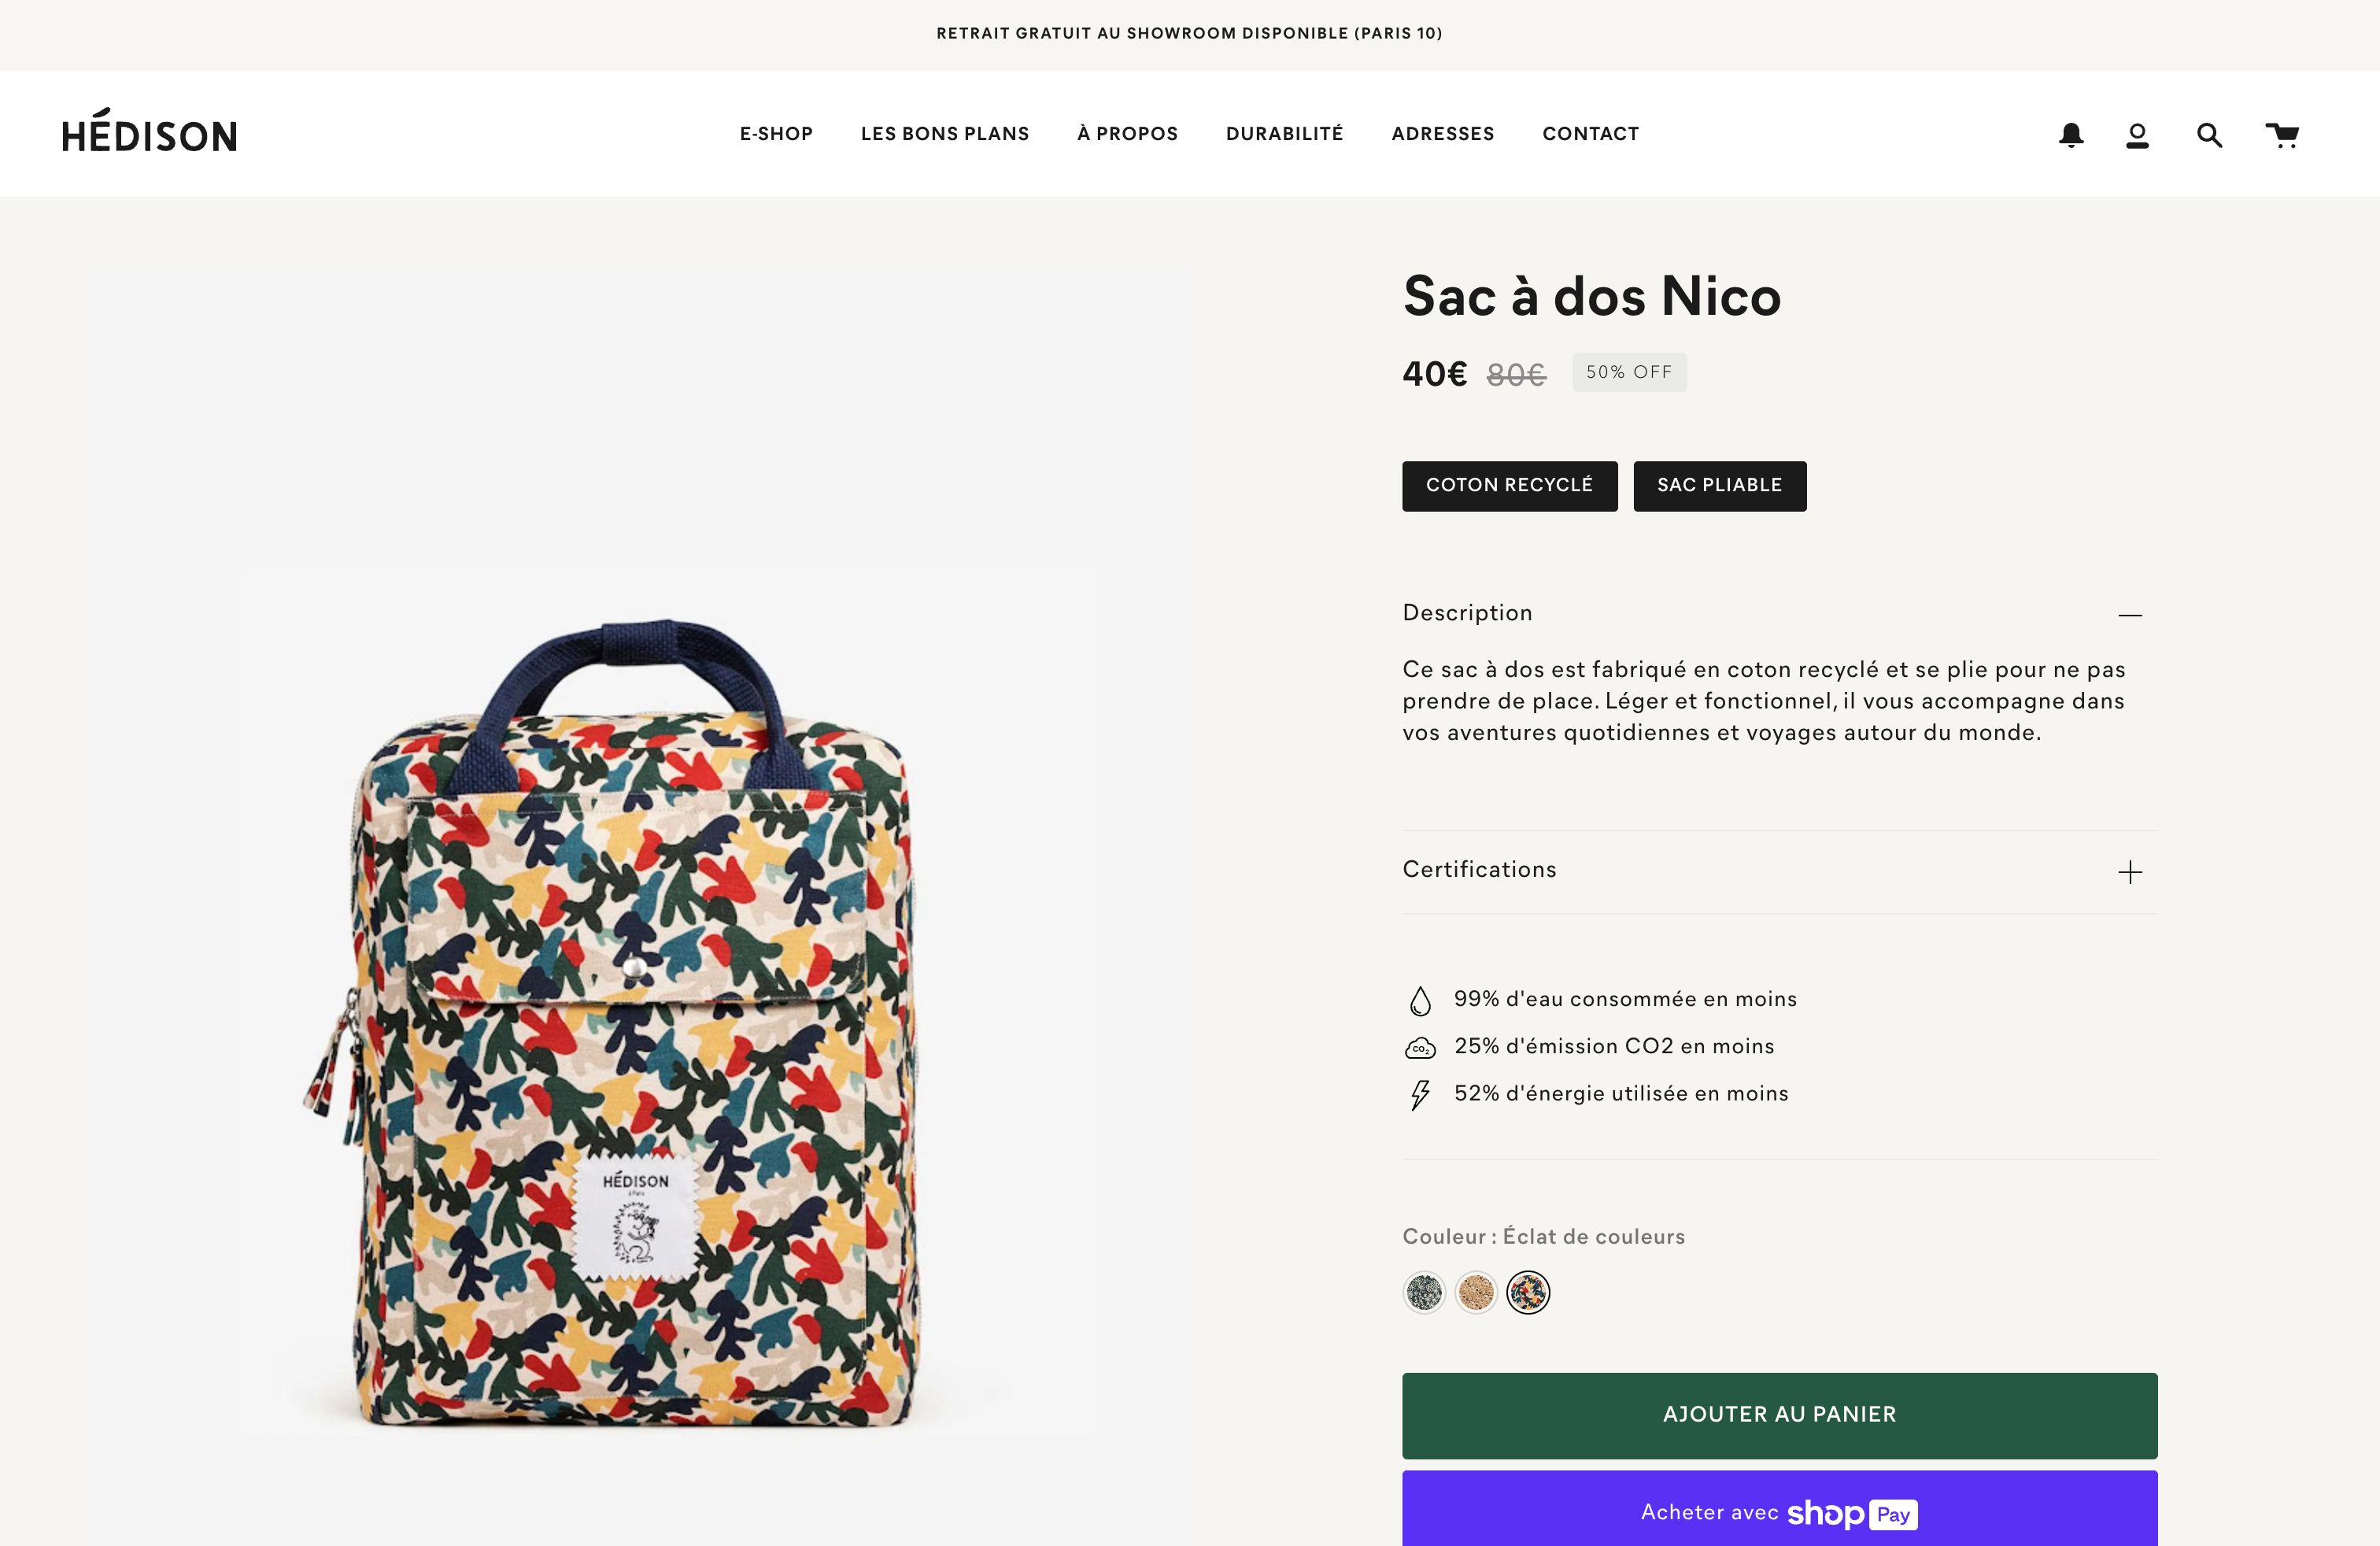Click the Certifications accordion heading

tap(1479, 870)
